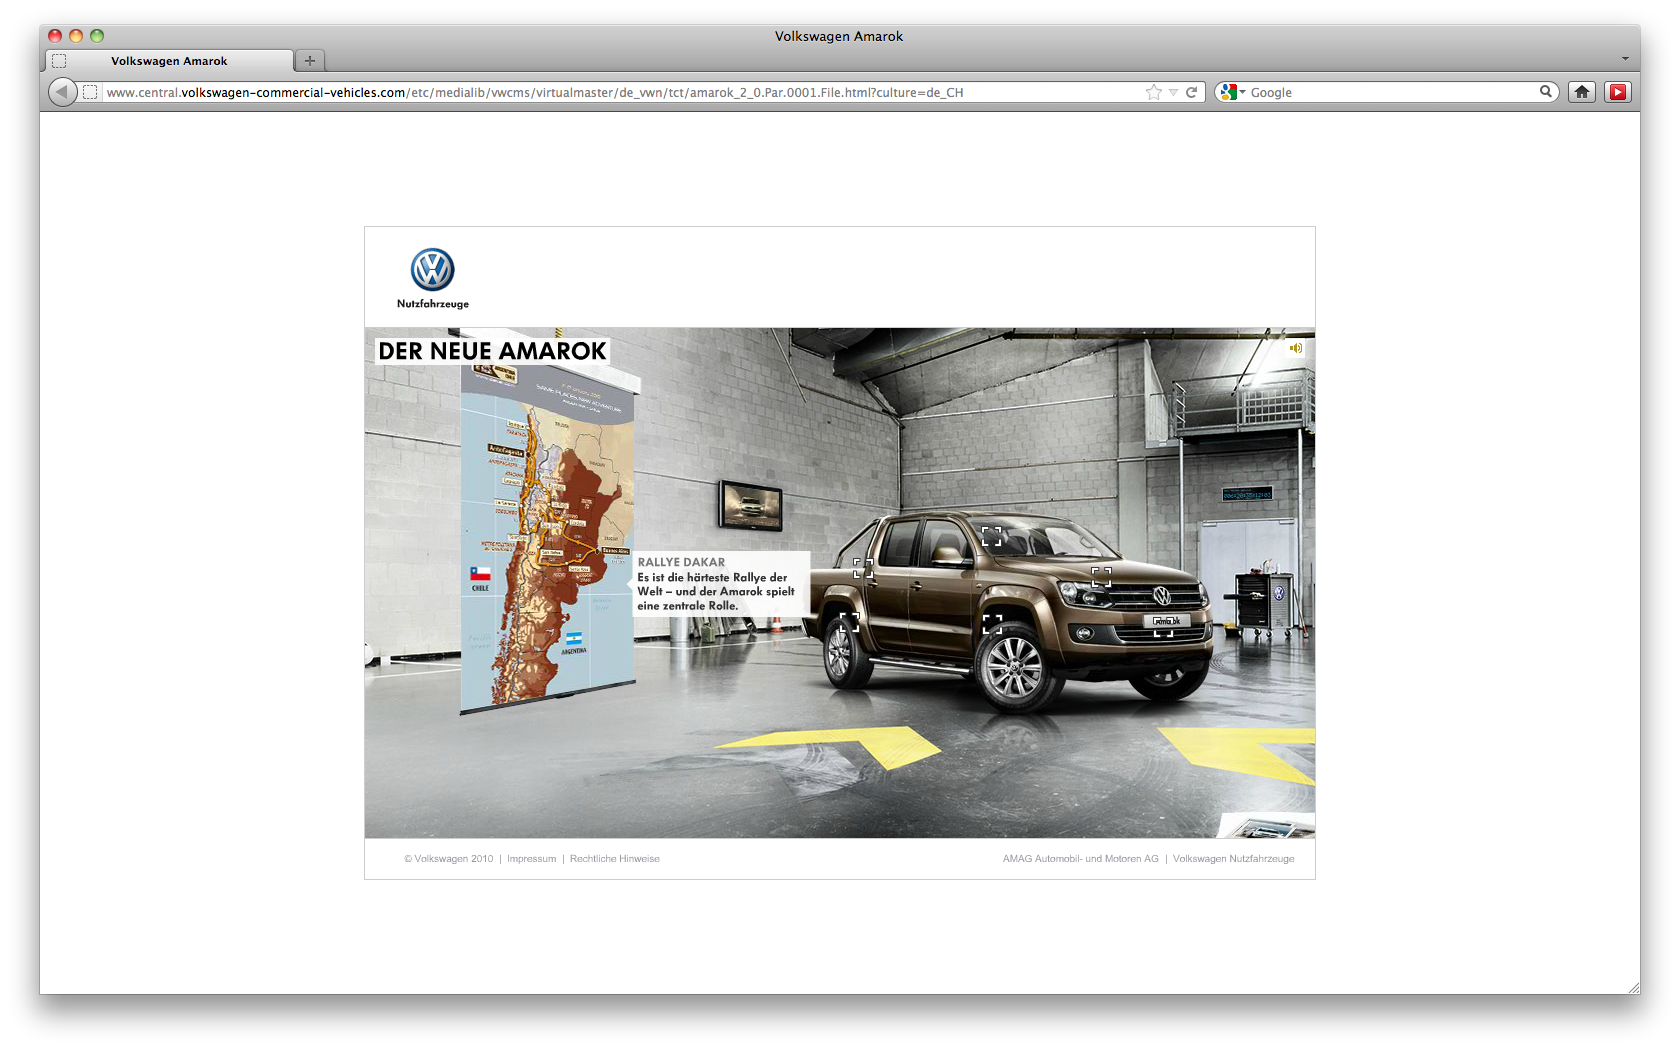Image resolution: width=1680 pixels, height=1049 pixels.
Task: Mute the page sound with the speaker icon
Action: click(1295, 348)
